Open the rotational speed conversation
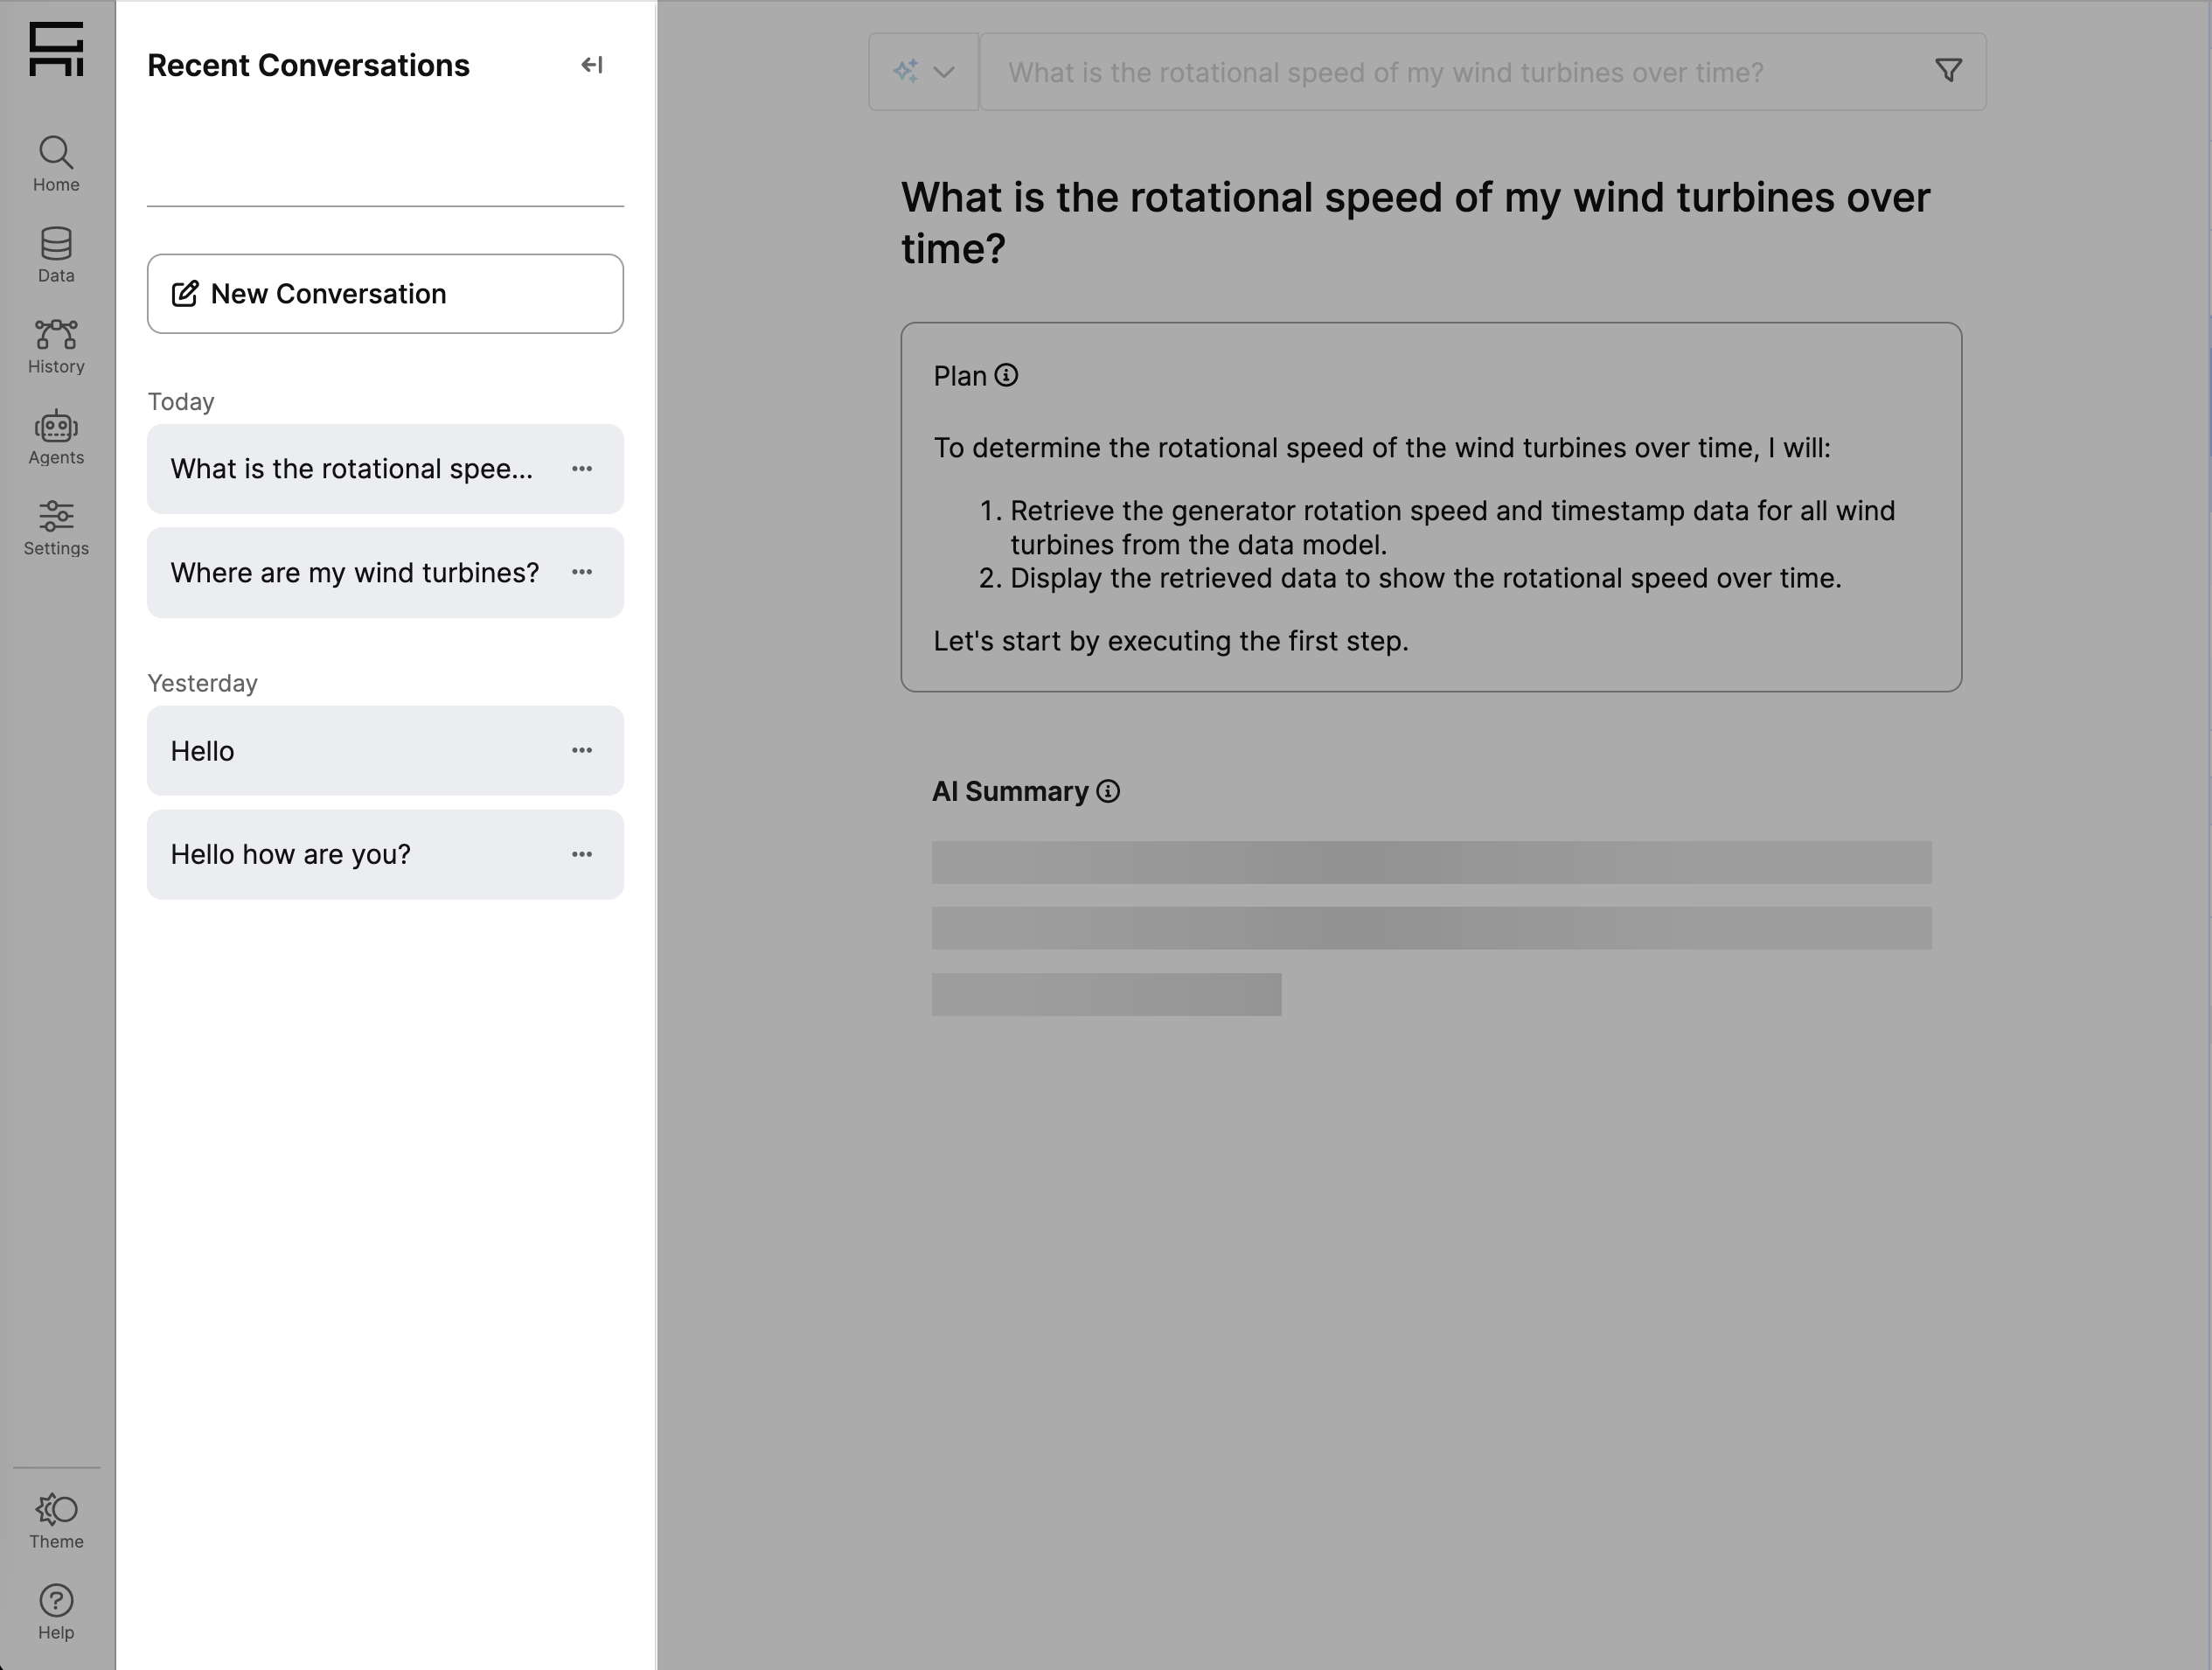2212x1670 pixels. pos(351,469)
